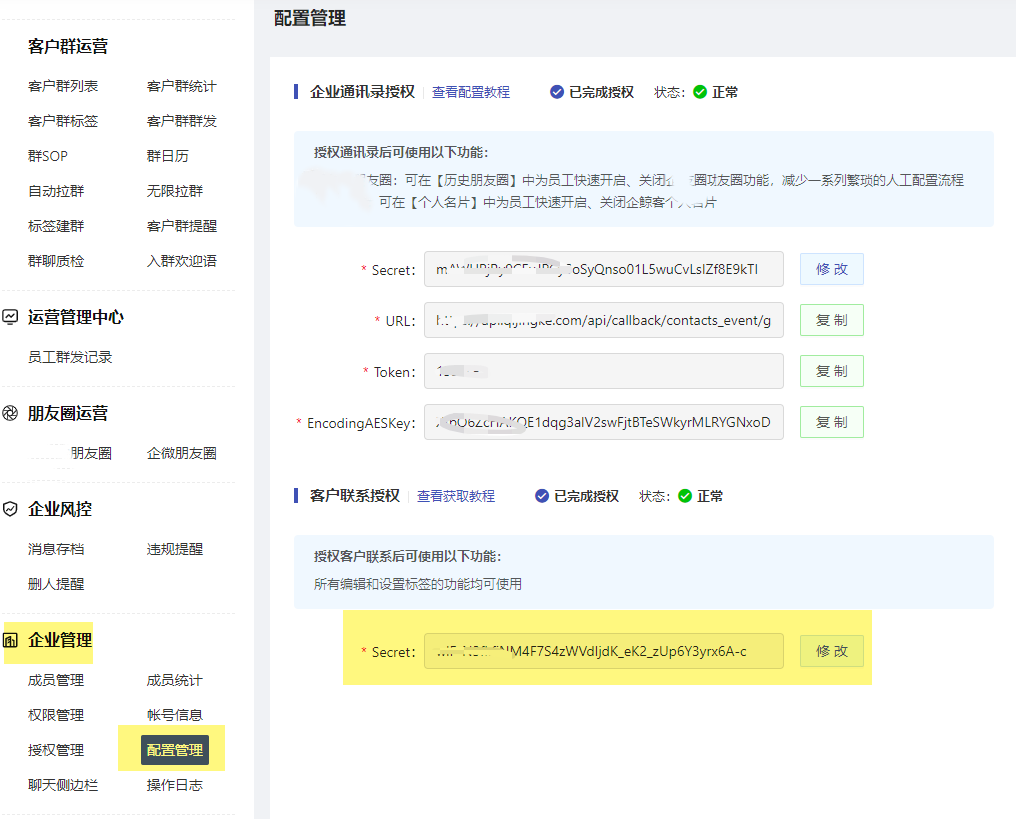
Task: Open 员工群发记录
Action: point(70,357)
